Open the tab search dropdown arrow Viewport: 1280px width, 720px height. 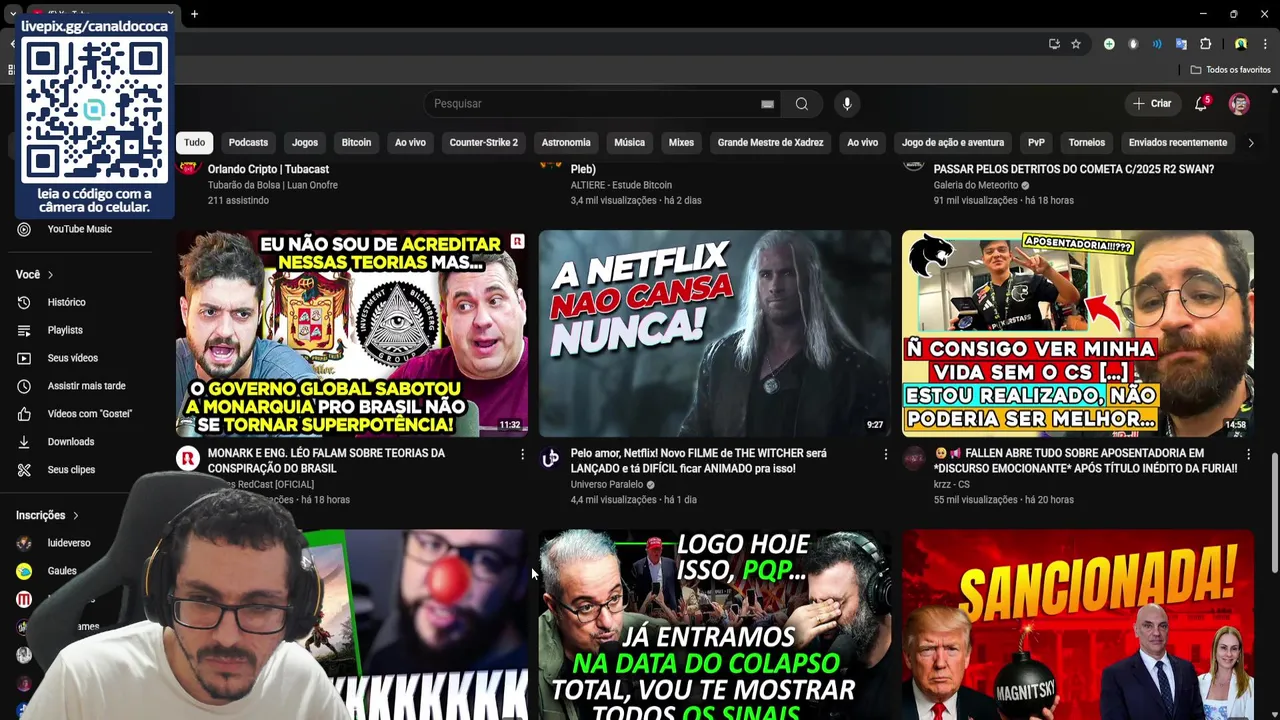click(x=11, y=14)
